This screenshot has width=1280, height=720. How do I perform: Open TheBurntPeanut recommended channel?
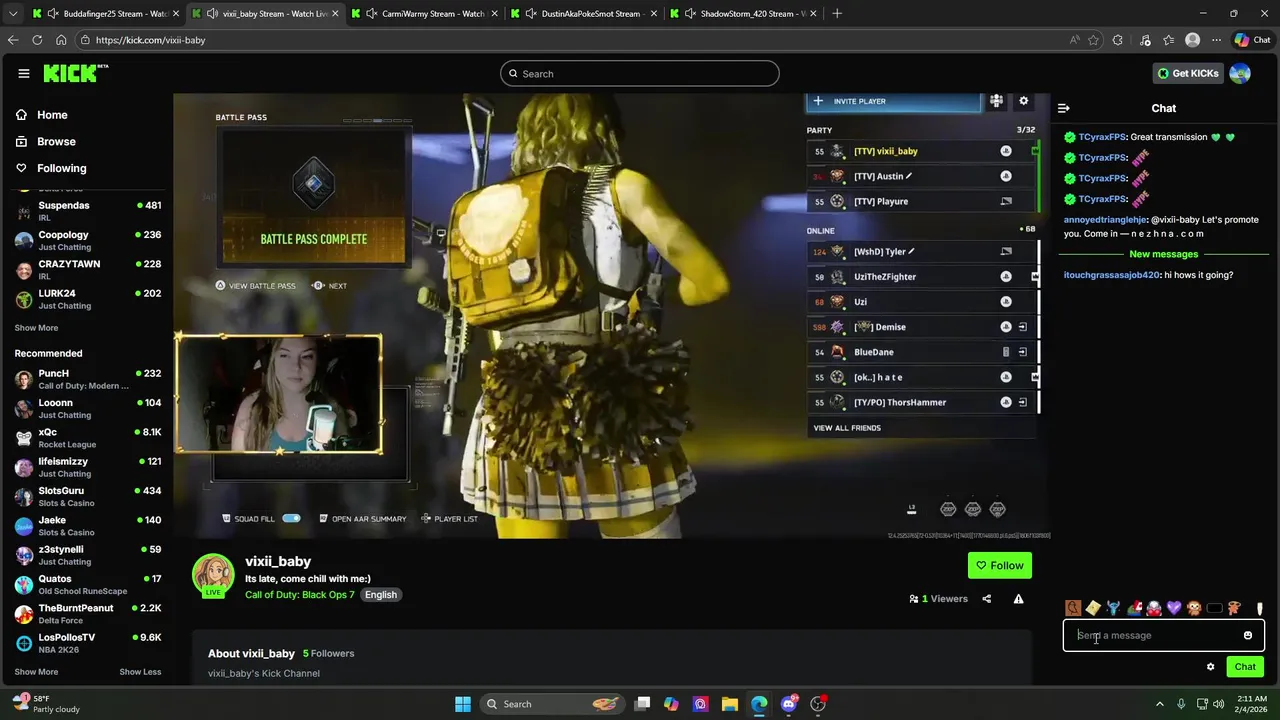[x=88, y=614]
